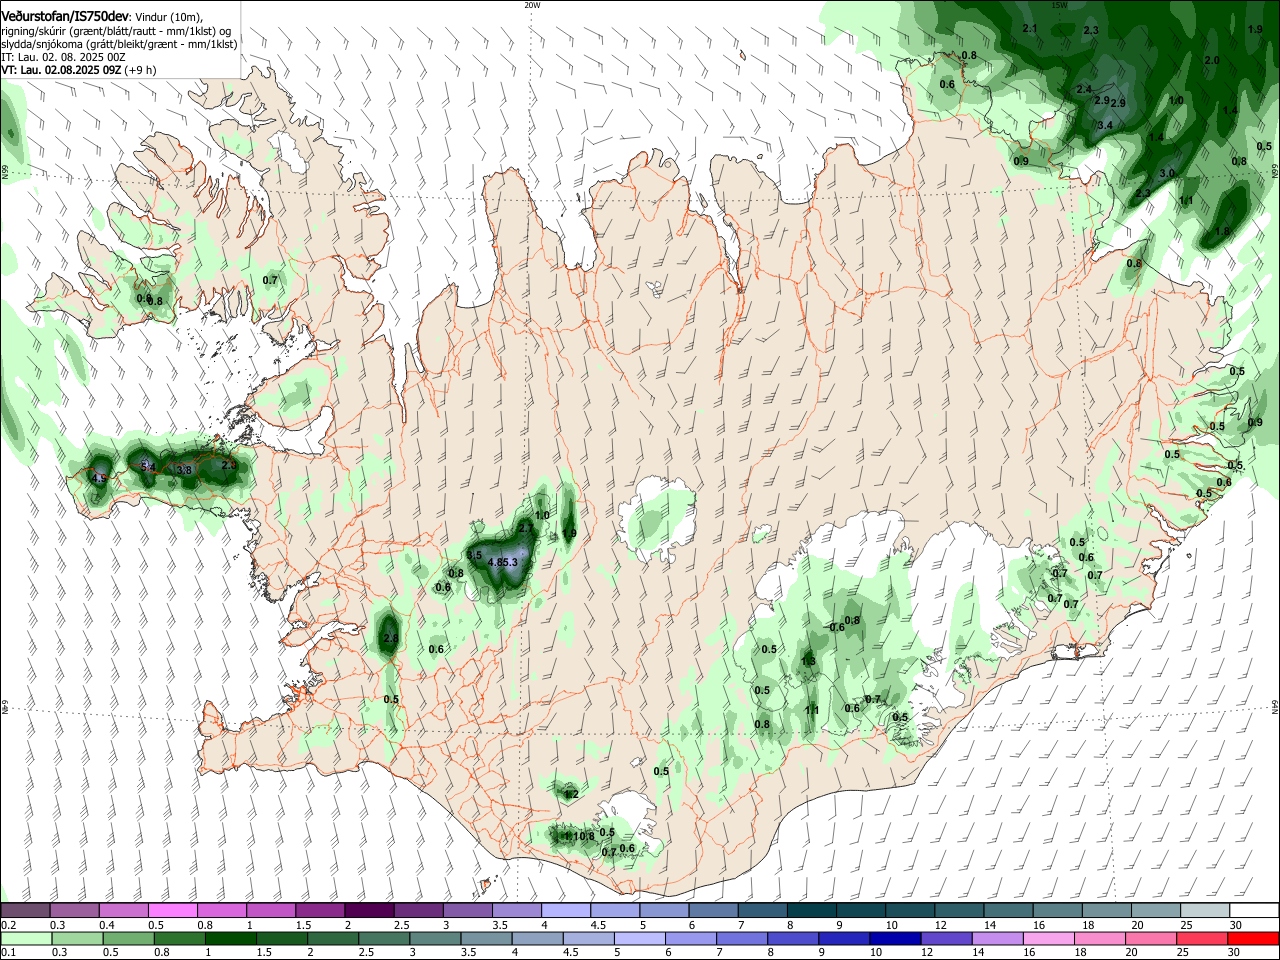Click the 0.1 label in rain legend
Screen dimensions: 1280x960
click(7, 952)
